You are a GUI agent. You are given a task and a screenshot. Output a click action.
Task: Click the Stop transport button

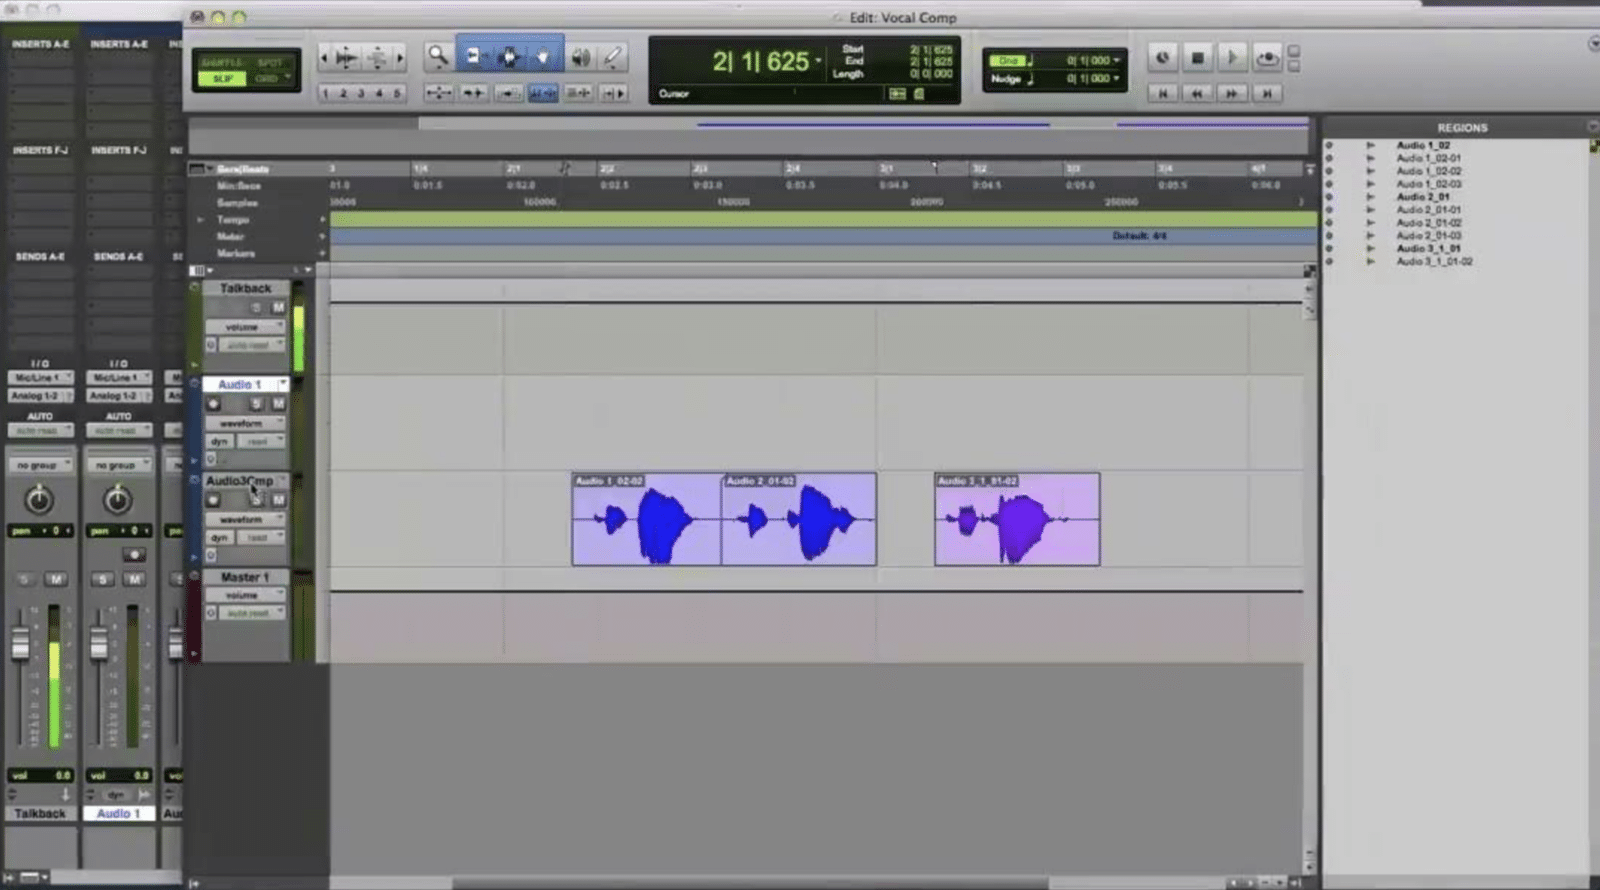tap(1197, 58)
